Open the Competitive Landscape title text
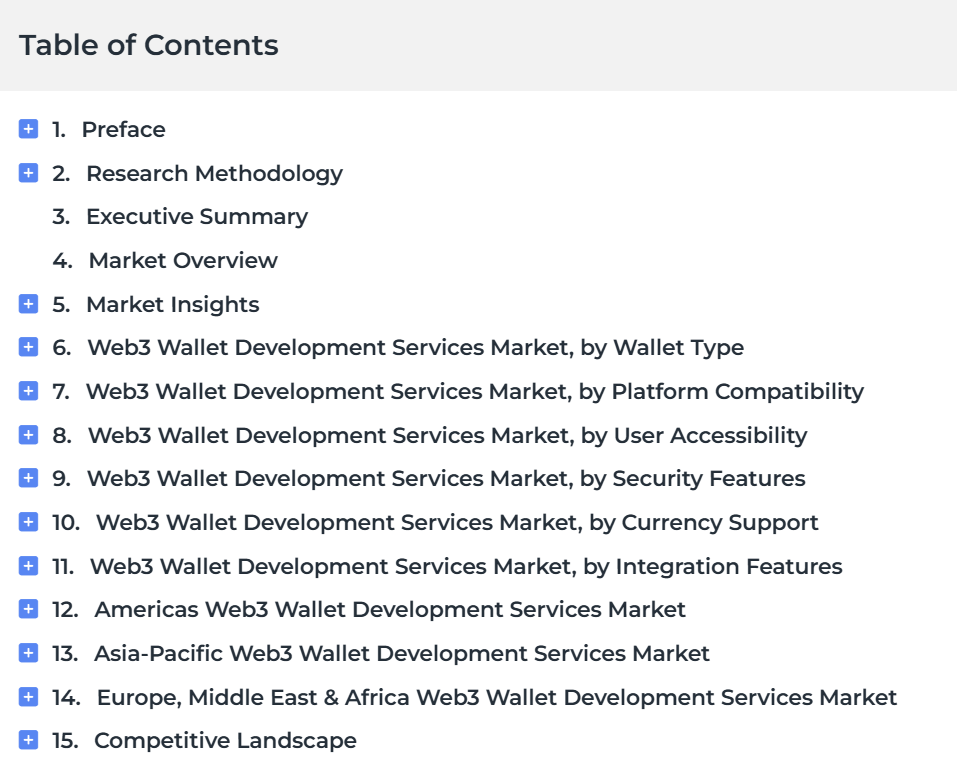The width and height of the screenshot is (957, 781). [x=225, y=741]
